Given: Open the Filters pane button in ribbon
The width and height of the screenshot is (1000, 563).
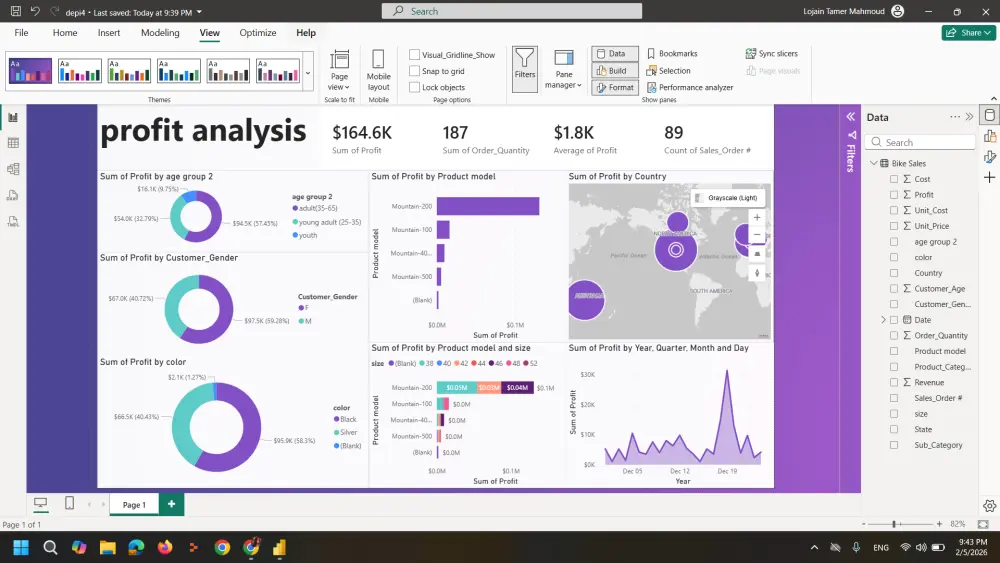Looking at the screenshot, I should [525, 69].
